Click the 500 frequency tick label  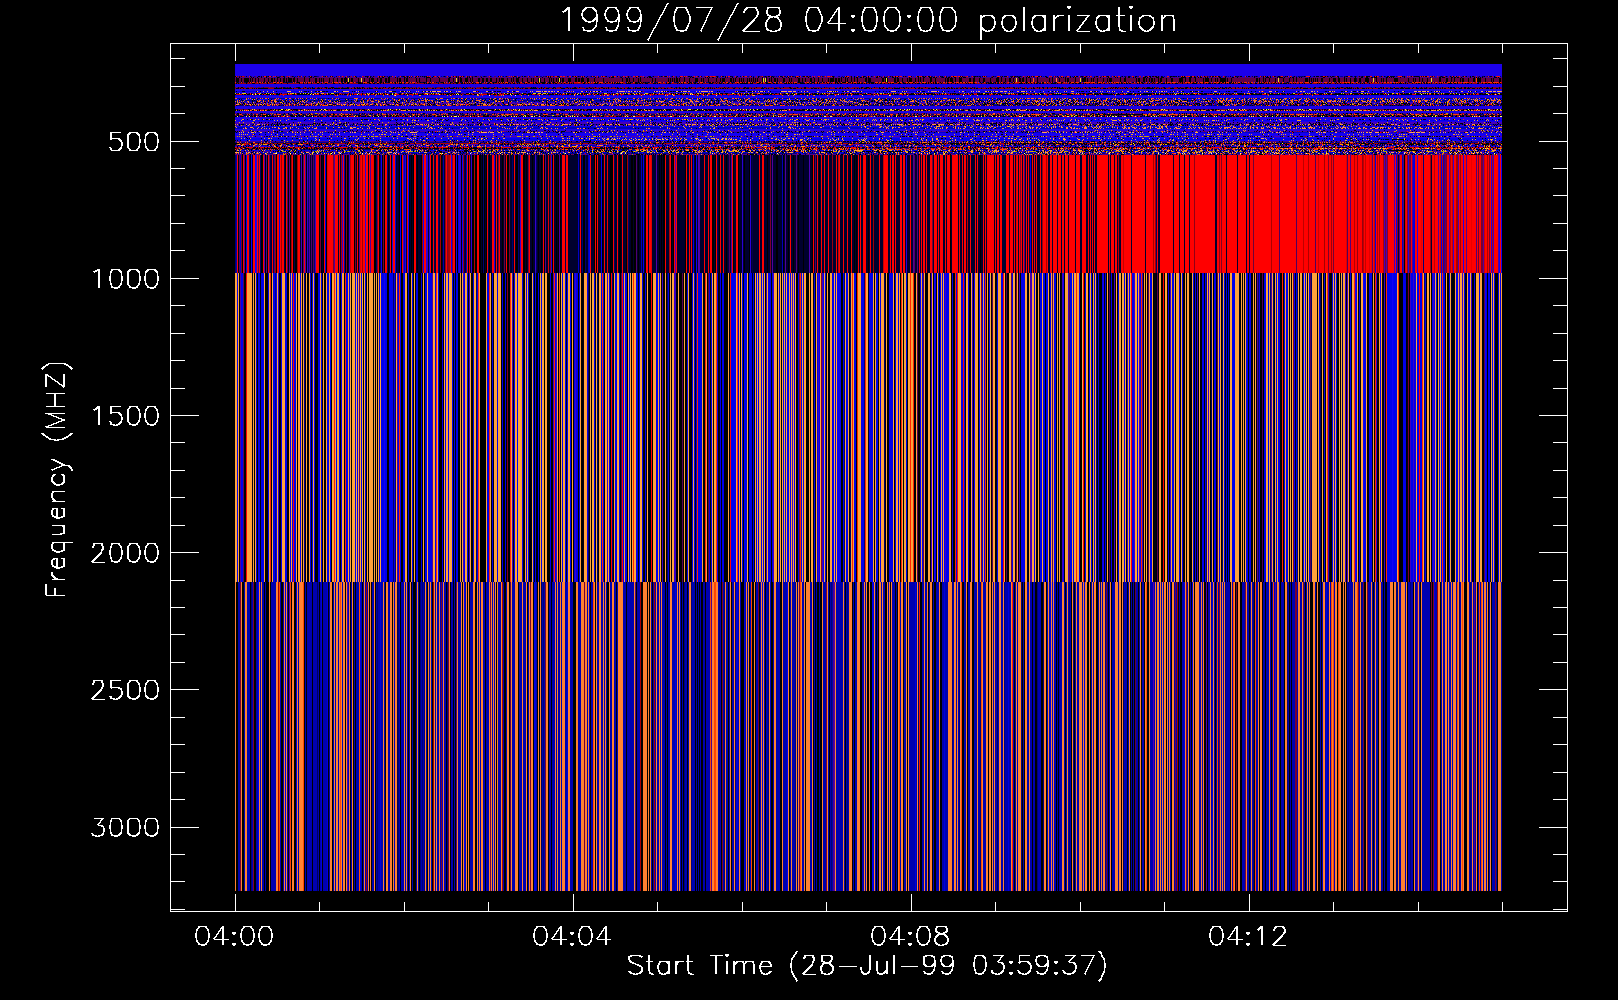[134, 142]
